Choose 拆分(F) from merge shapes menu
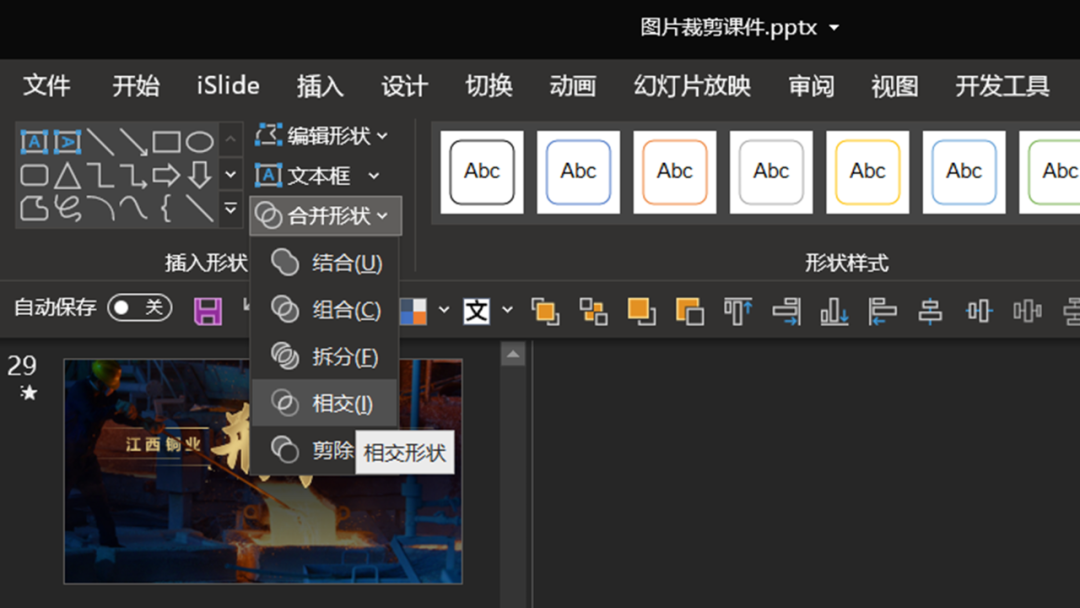Screen dimensions: 1080x608 click(325, 356)
